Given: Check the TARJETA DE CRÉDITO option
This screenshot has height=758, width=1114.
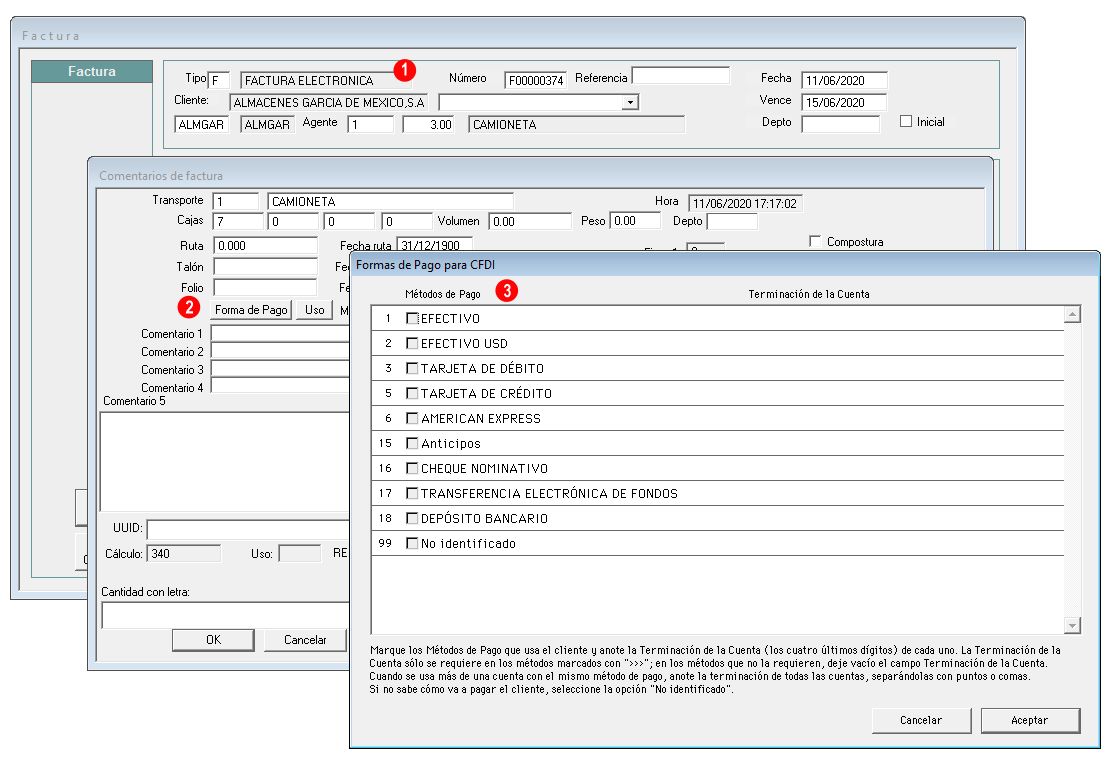Looking at the screenshot, I should pyautogui.click(x=412, y=393).
